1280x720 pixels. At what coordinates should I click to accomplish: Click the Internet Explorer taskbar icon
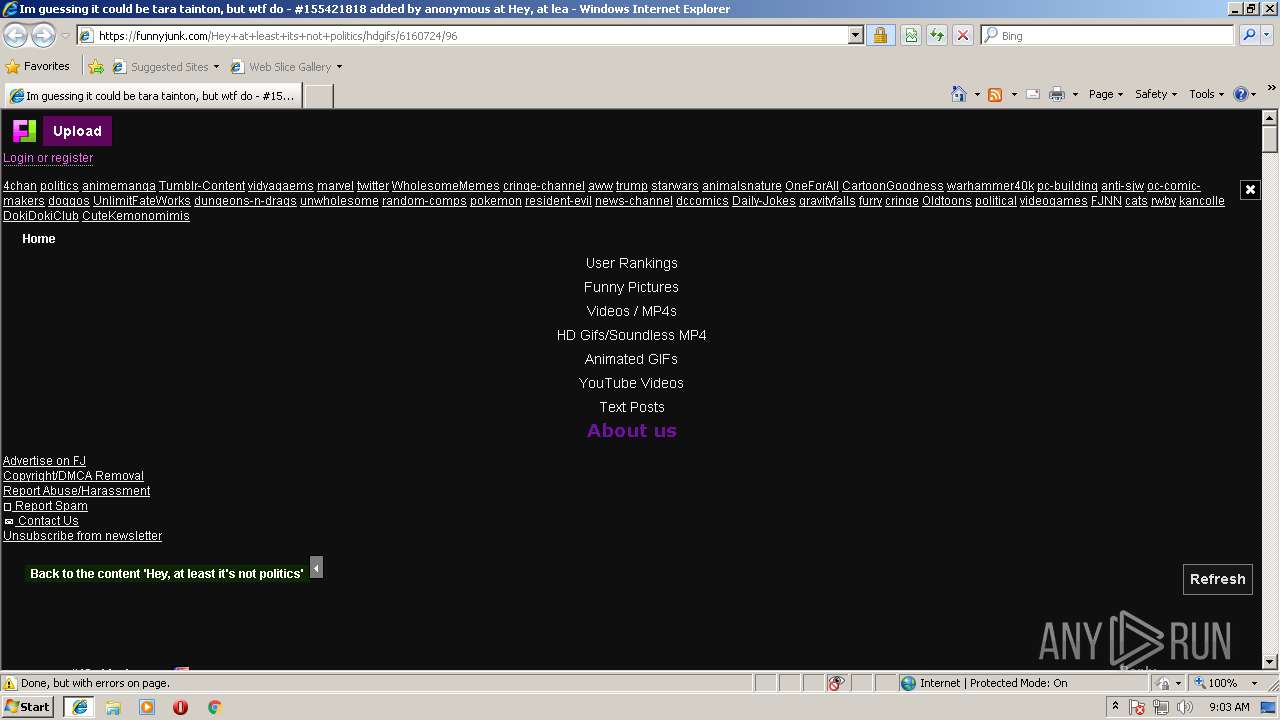coord(80,707)
